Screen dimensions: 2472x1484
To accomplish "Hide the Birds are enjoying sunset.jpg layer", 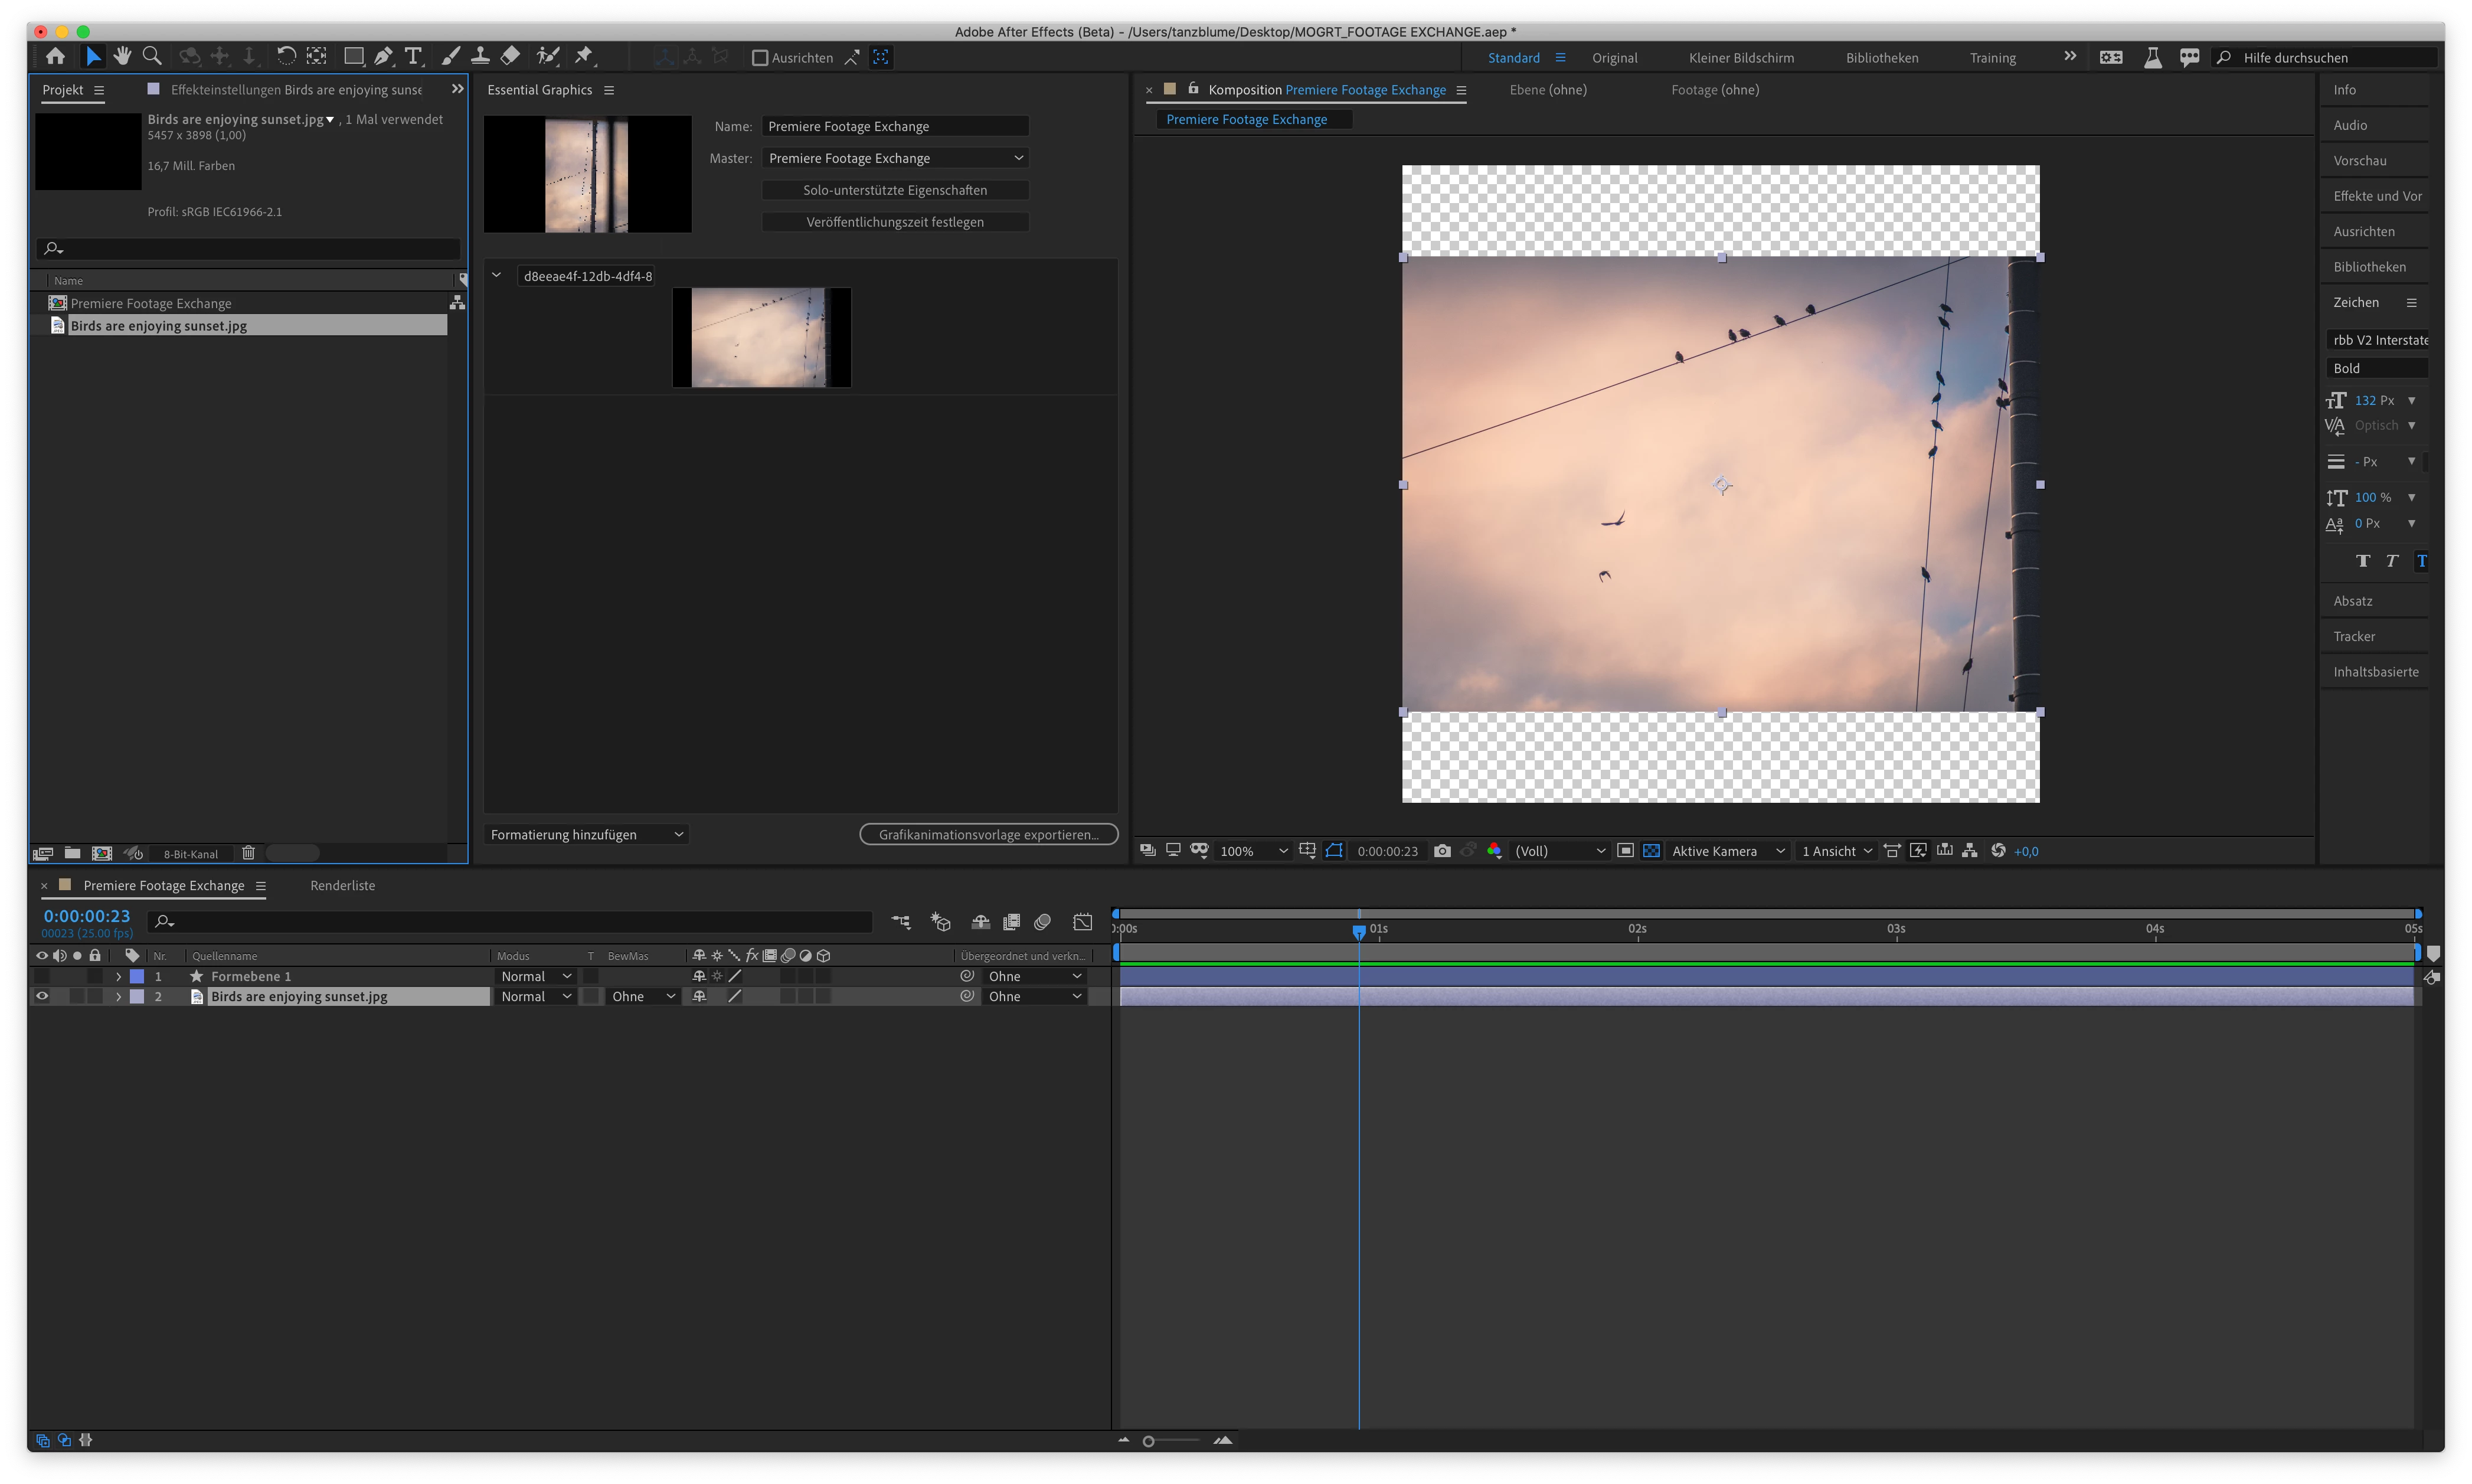I will pos(42,996).
